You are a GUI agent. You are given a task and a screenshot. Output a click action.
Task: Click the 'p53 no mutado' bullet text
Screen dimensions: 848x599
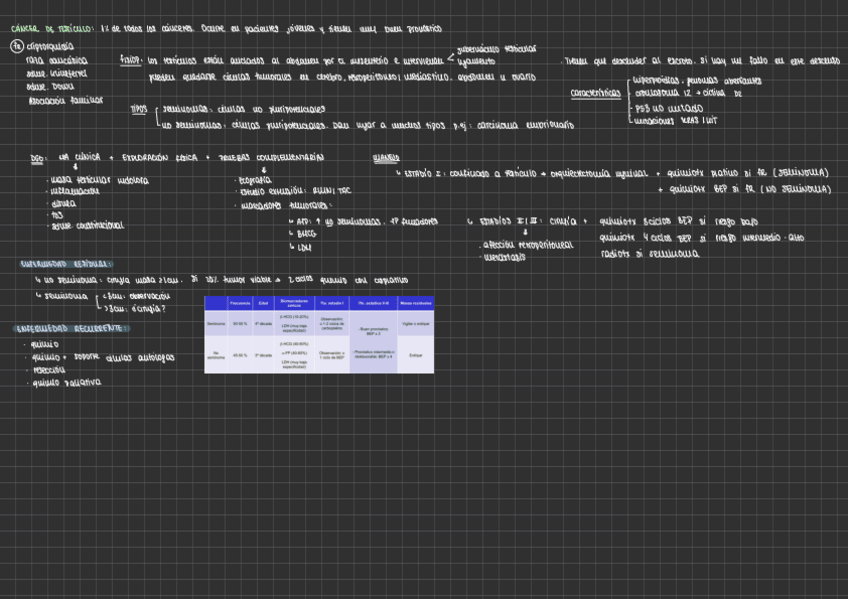[x=669, y=108]
